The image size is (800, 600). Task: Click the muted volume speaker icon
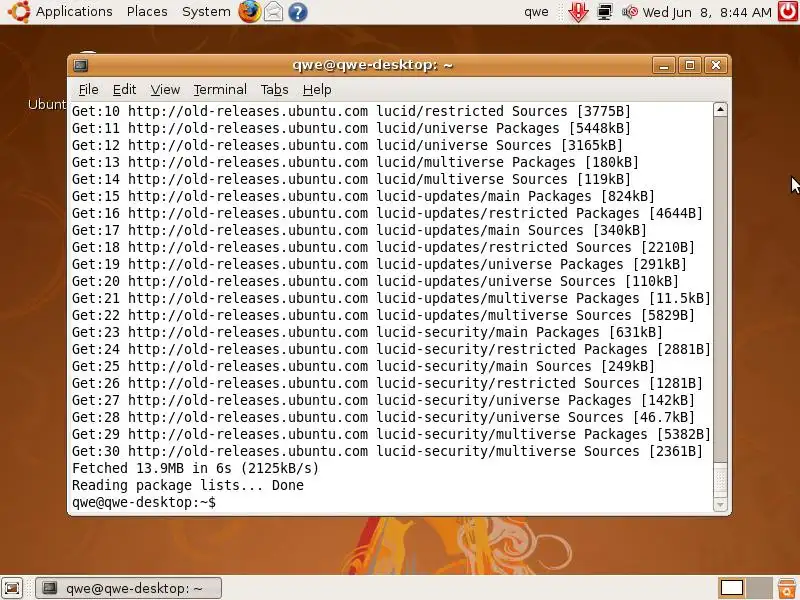coord(630,12)
